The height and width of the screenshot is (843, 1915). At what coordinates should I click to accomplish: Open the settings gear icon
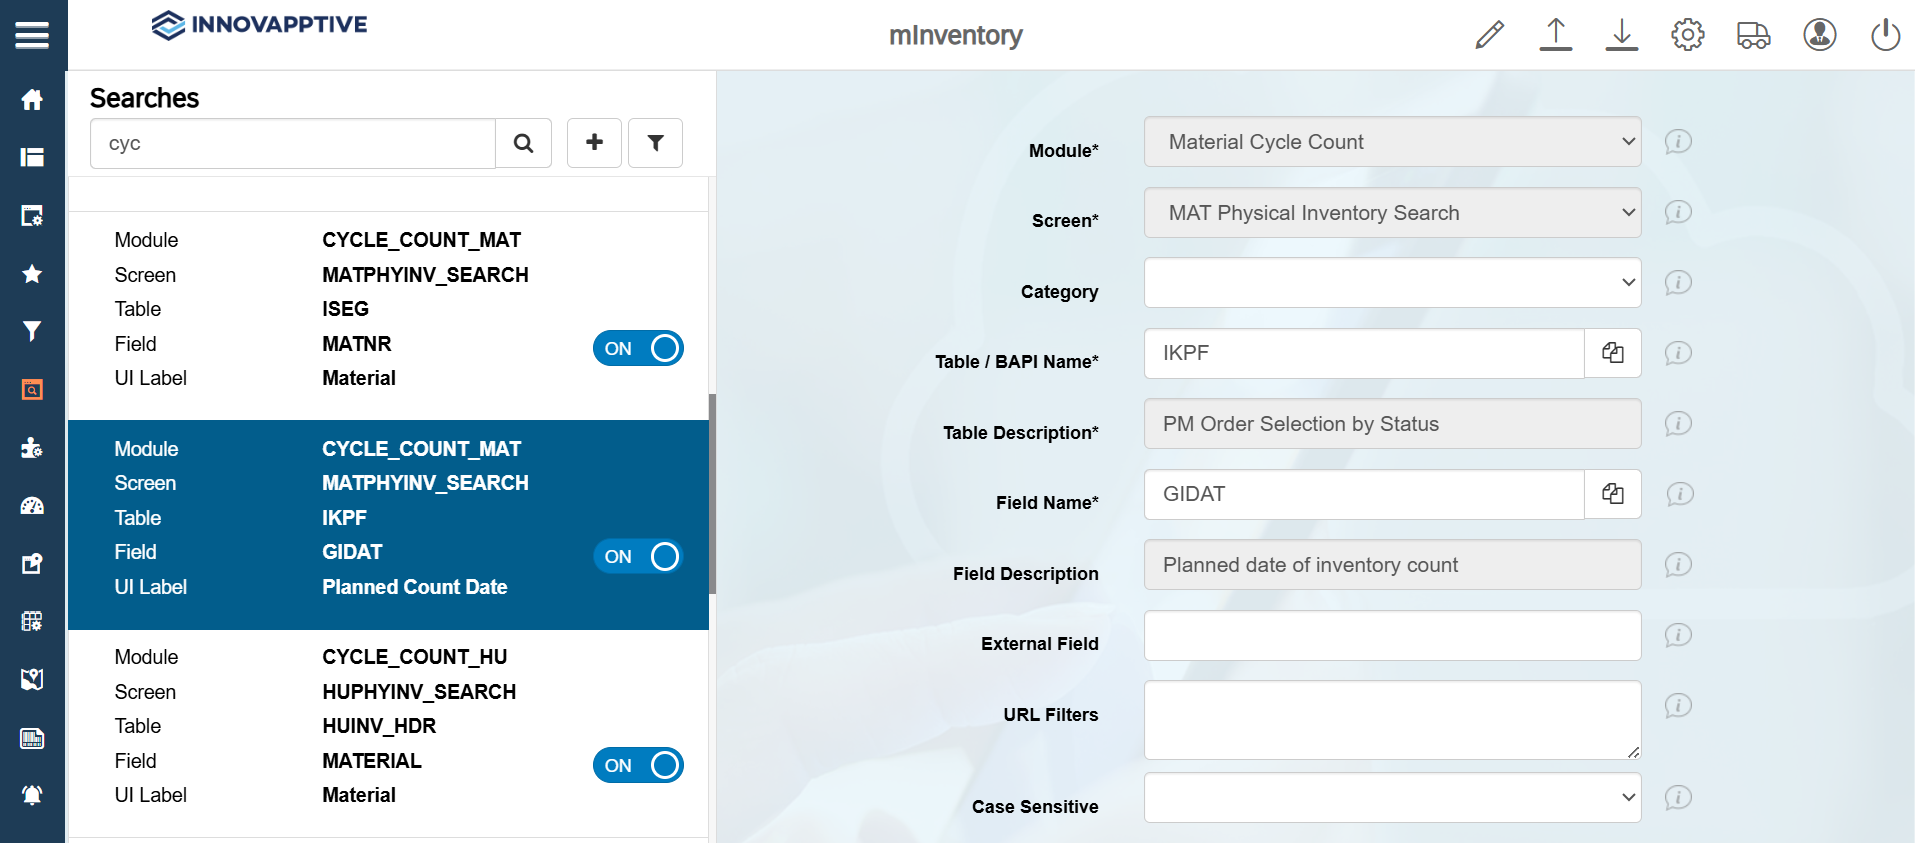tap(1687, 35)
